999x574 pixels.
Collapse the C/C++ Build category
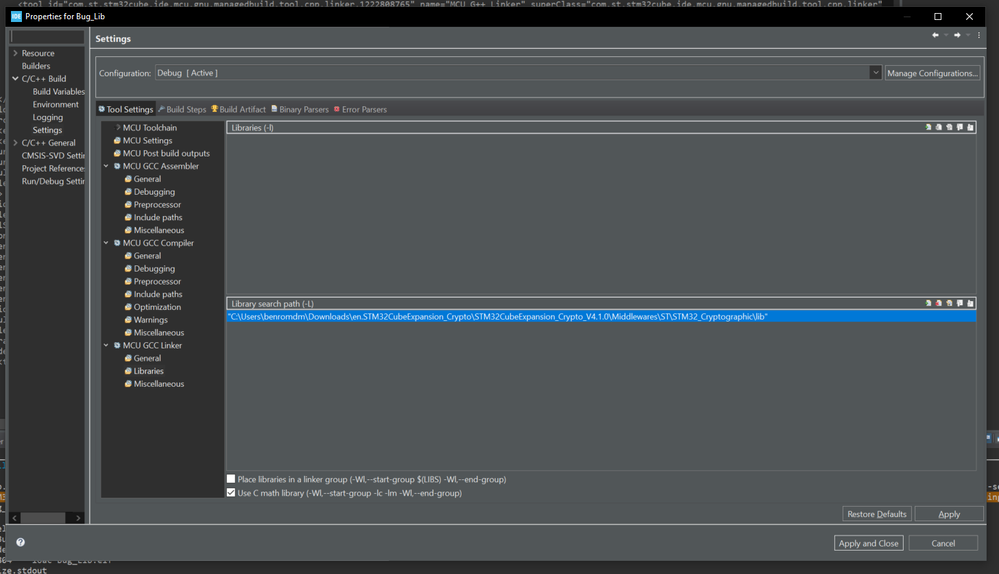click(15, 78)
